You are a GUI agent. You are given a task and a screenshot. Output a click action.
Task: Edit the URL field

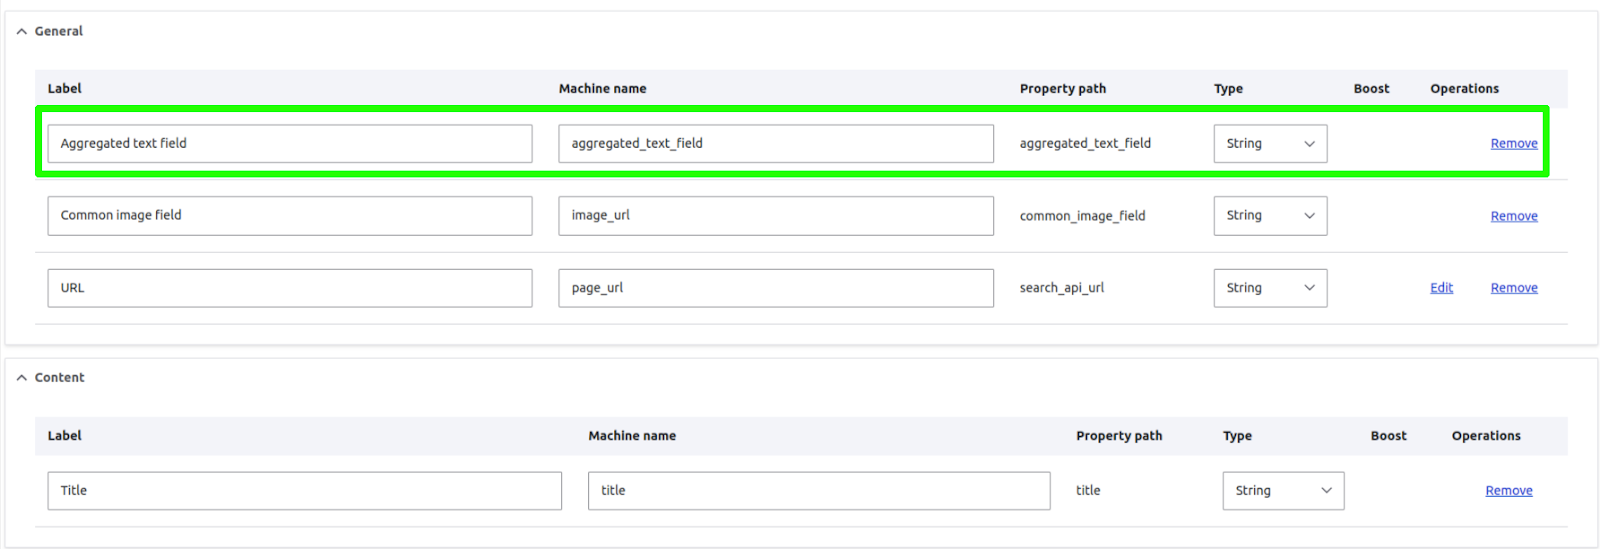(x=1441, y=288)
